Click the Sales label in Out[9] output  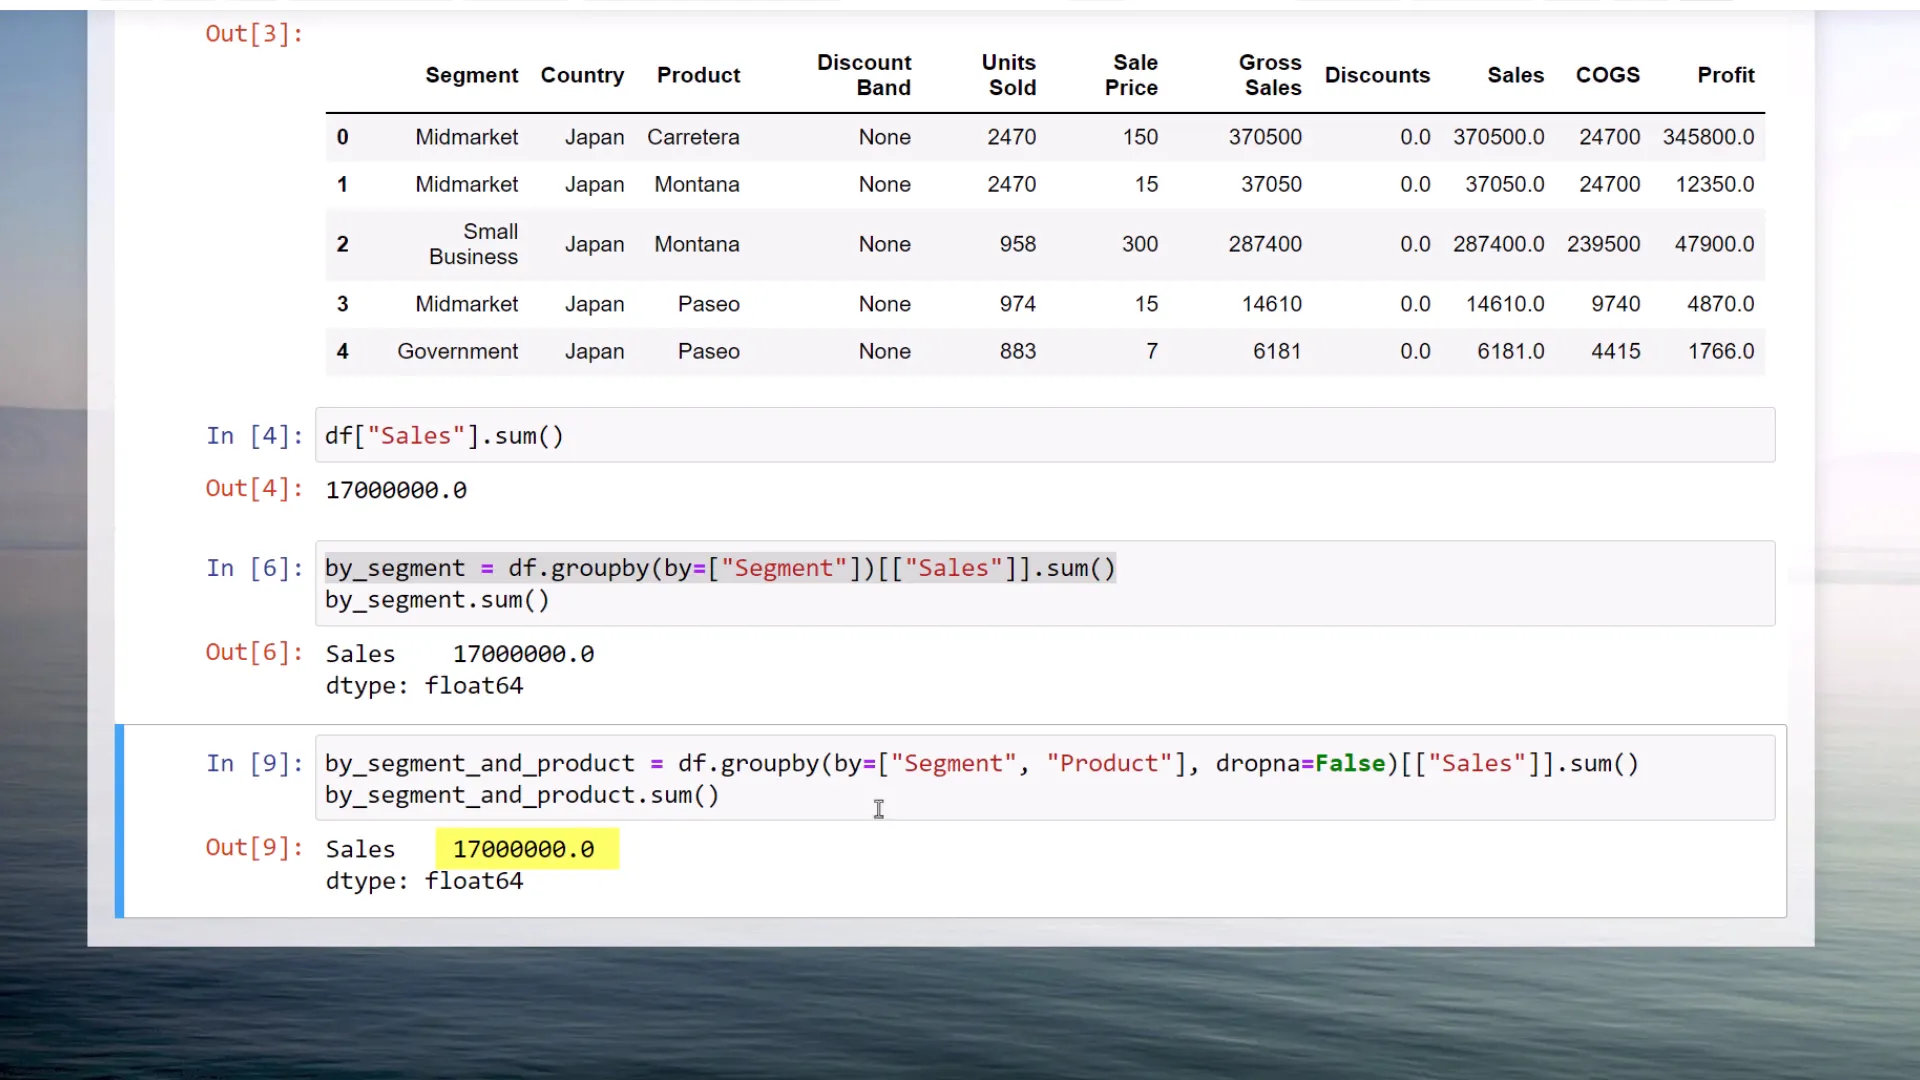(360, 849)
